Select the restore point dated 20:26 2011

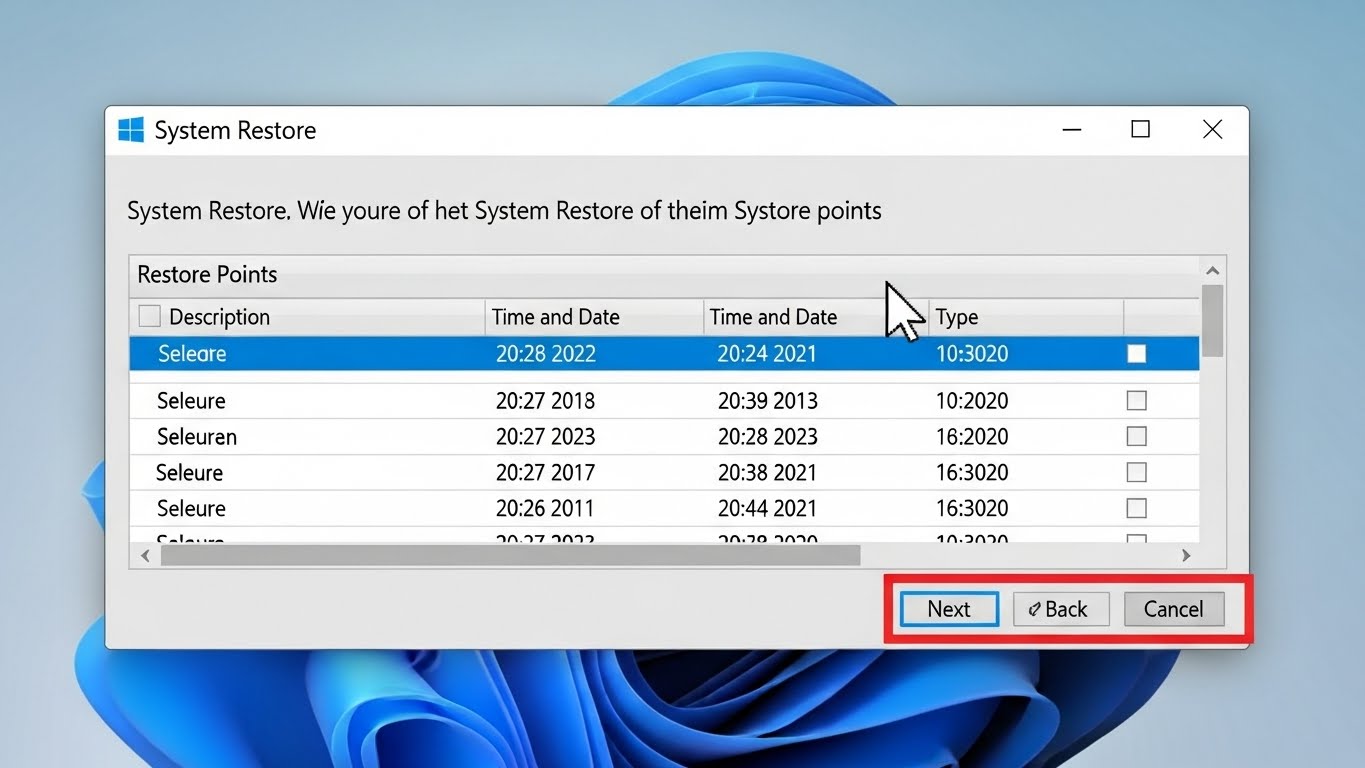click(x=544, y=509)
